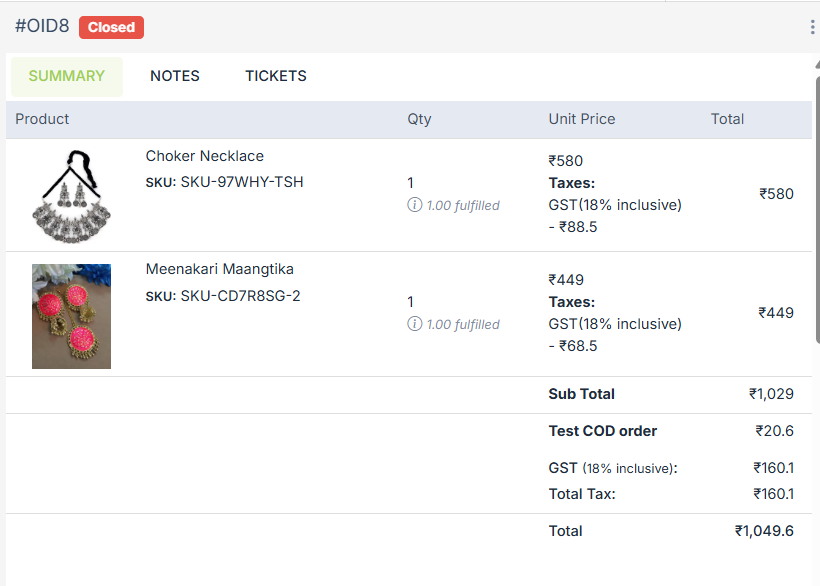This screenshot has width=820, height=586.
Task: Click the Qty column header
Action: pyautogui.click(x=419, y=119)
